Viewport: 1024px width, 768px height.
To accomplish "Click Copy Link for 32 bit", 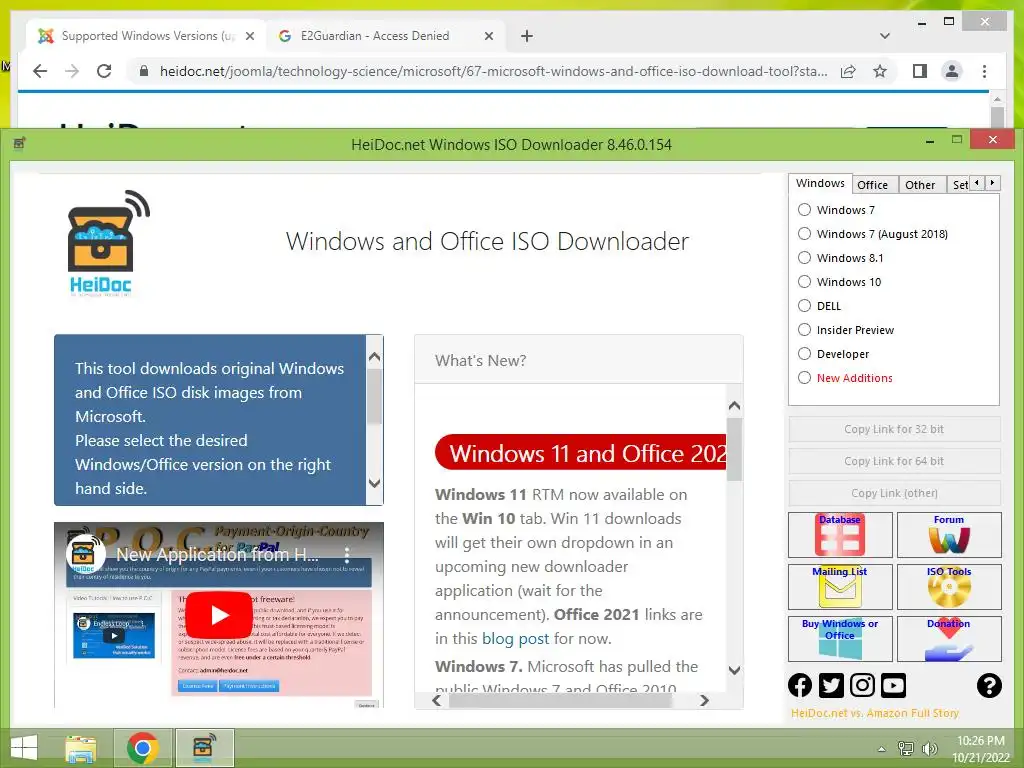I will (894, 429).
